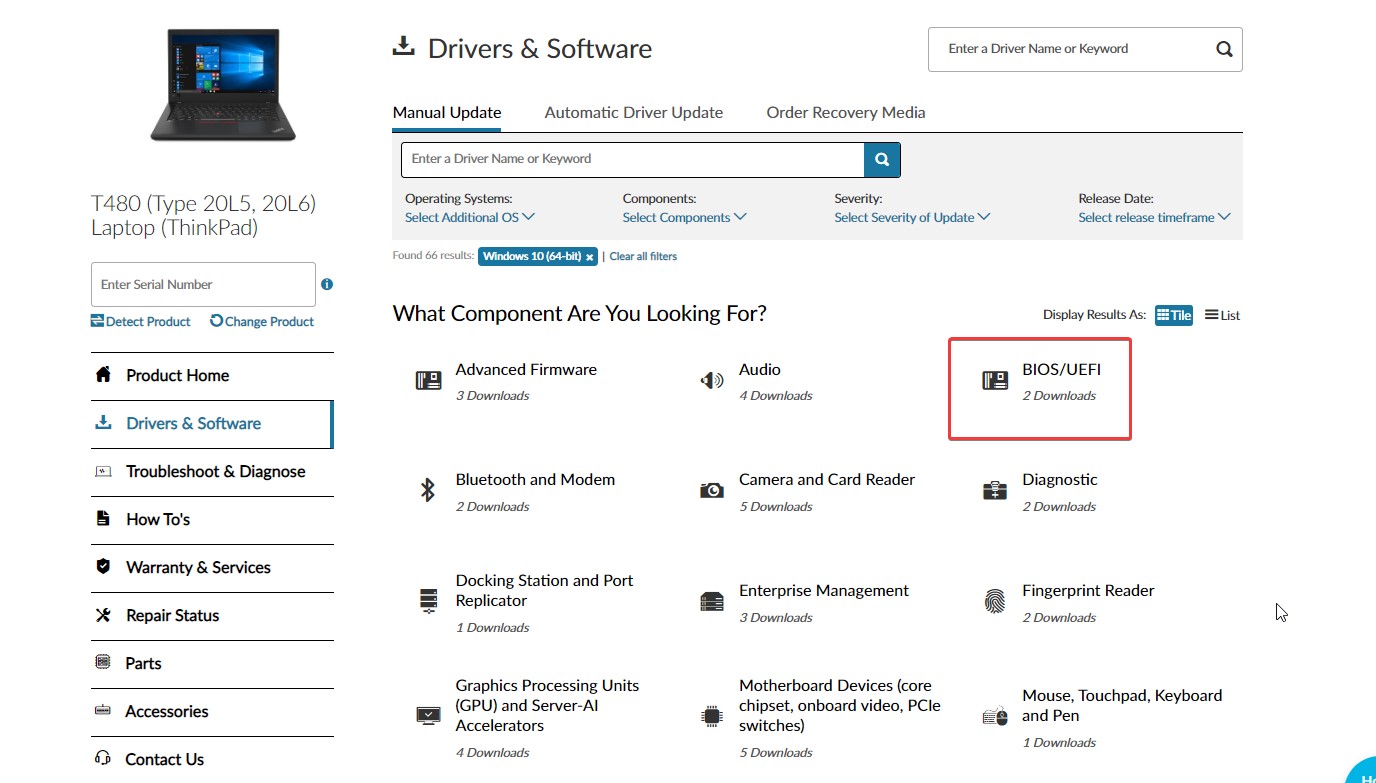The width and height of the screenshot is (1376, 783).
Task: Switch results display to Tile view
Action: click(1174, 315)
